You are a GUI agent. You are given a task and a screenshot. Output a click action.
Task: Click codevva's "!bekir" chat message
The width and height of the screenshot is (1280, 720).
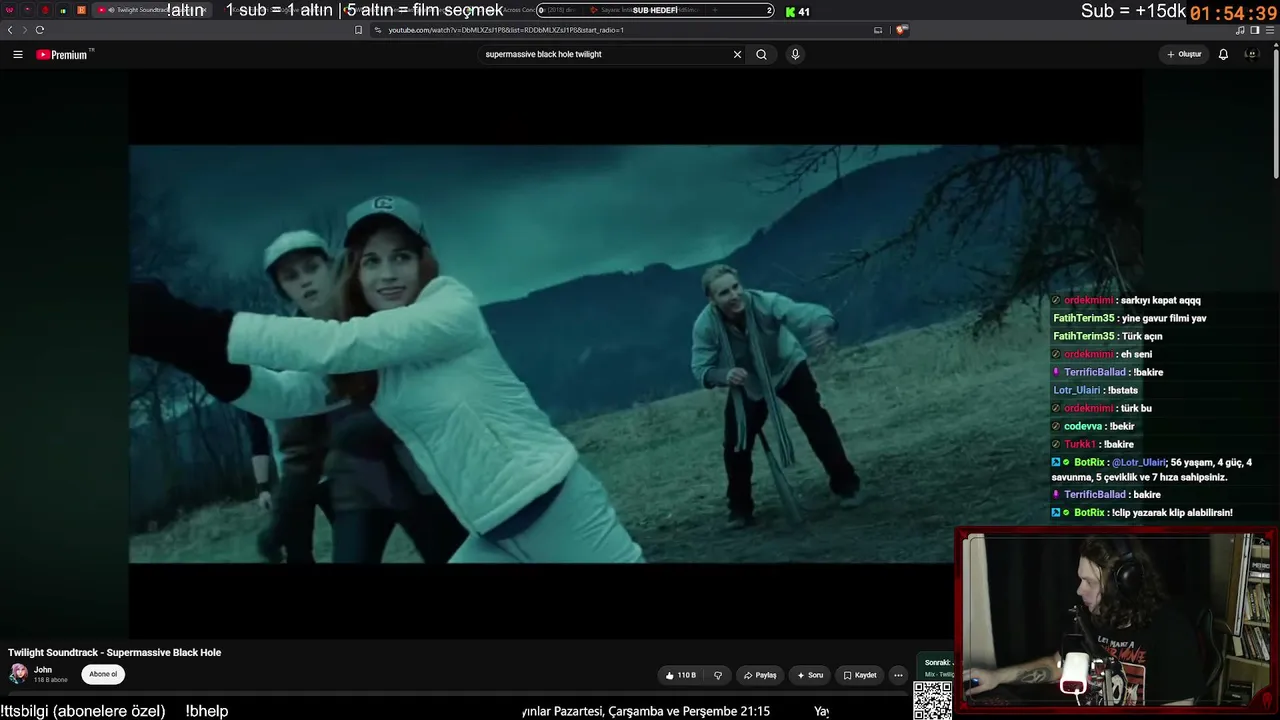1092,426
